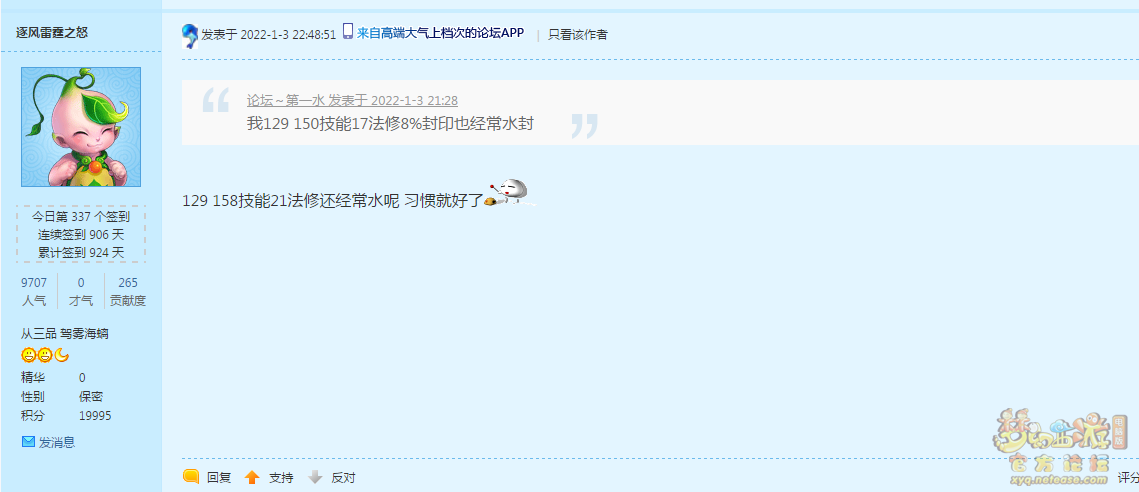The height and width of the screenshot is (492, 1139).
Task: Click 支持 to support the post
Action: click(x=281, y=477)
